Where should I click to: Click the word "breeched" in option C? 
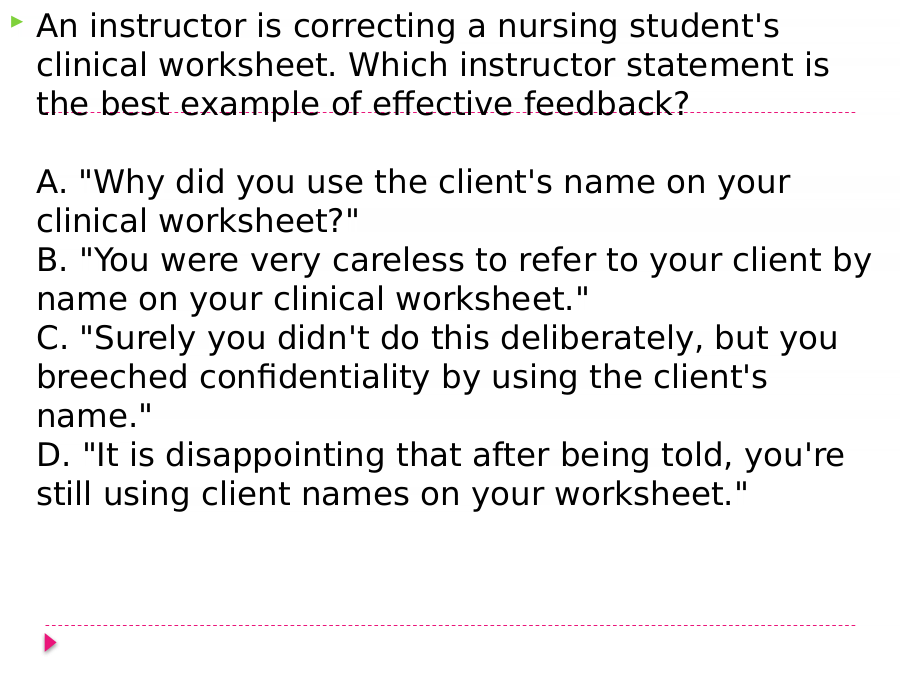(112, 377)
